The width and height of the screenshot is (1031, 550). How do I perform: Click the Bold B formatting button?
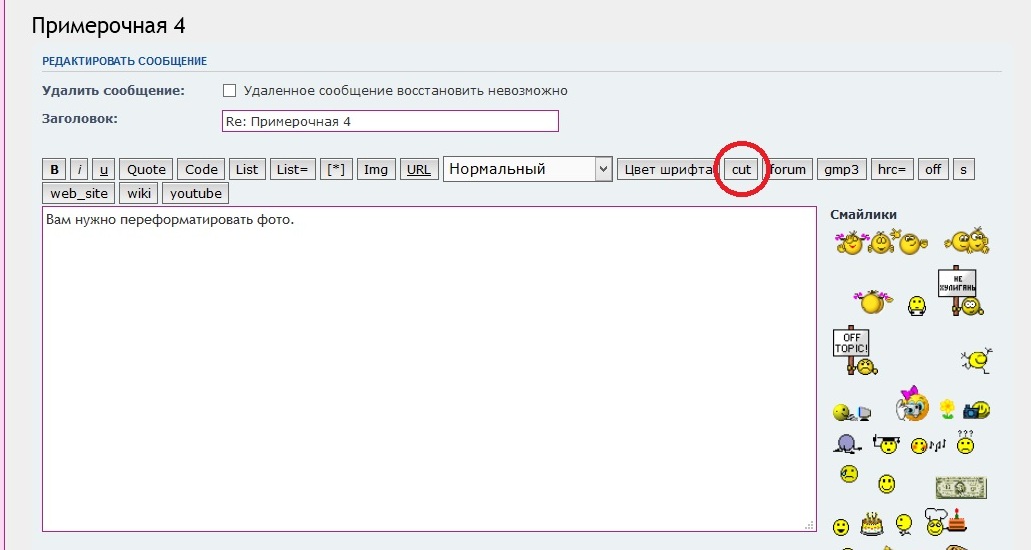point(55,169)
